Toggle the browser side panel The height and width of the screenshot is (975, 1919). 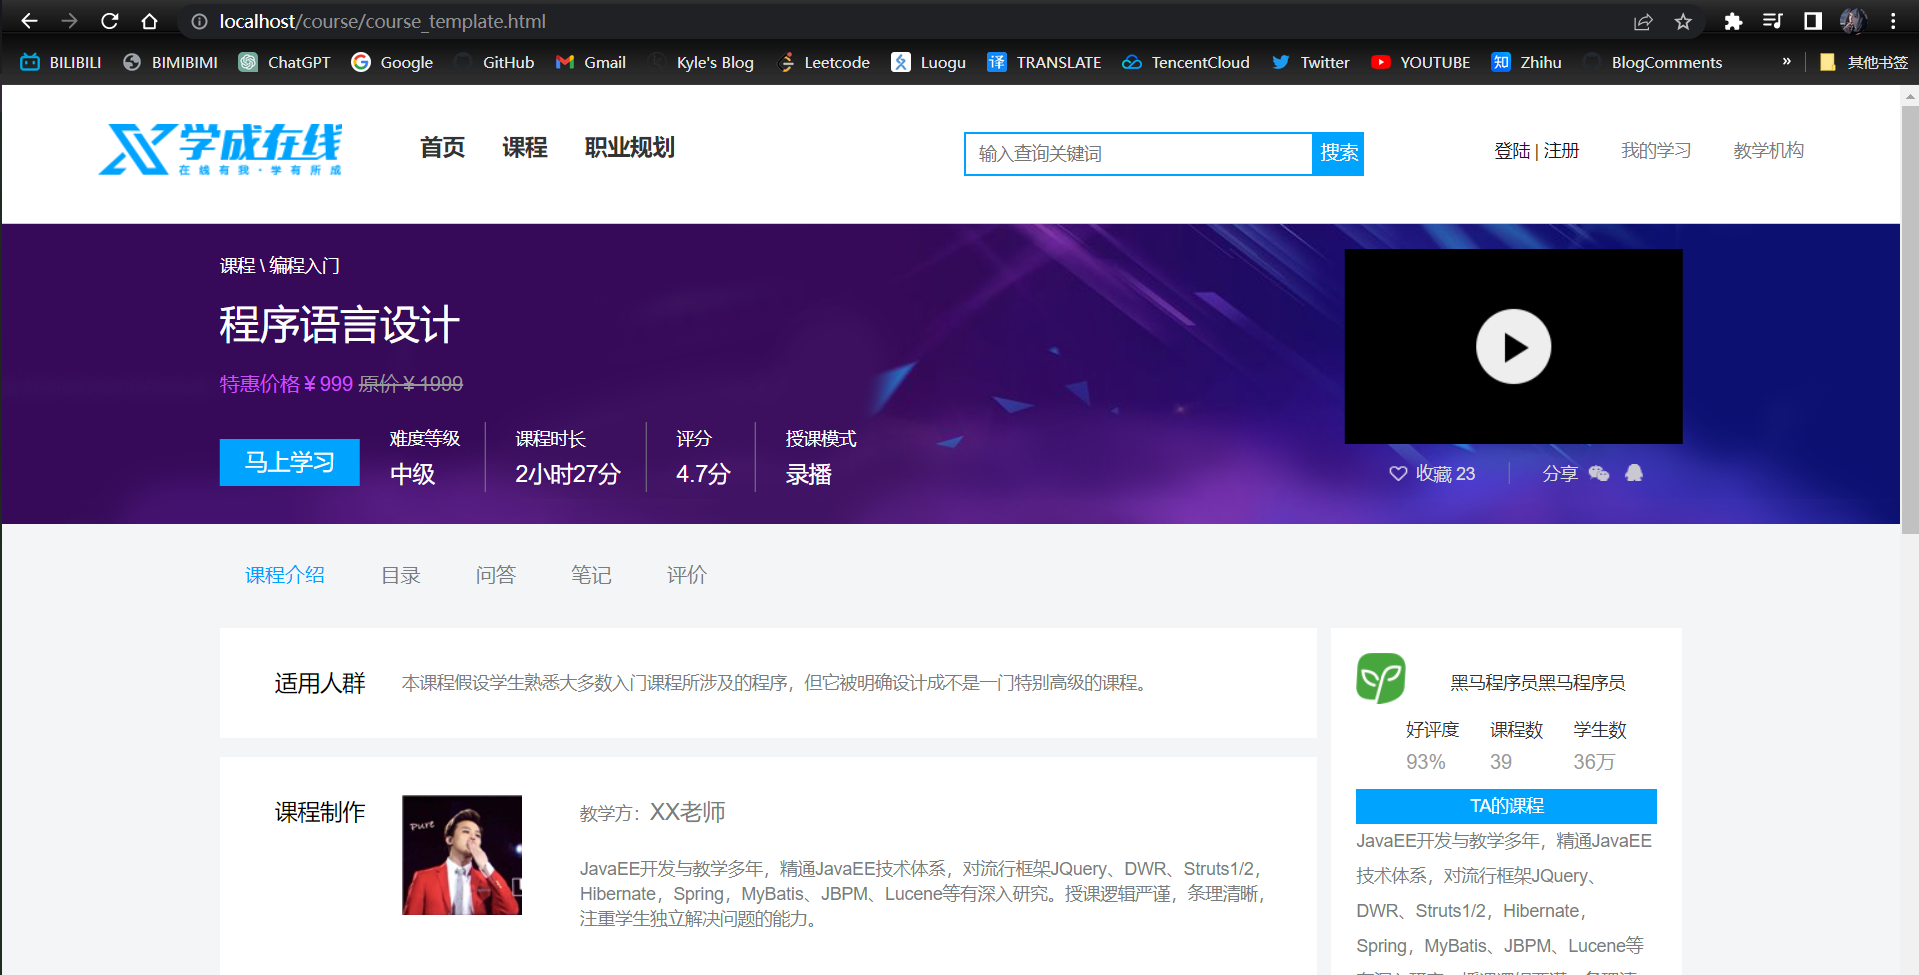tap(1812, 21)
